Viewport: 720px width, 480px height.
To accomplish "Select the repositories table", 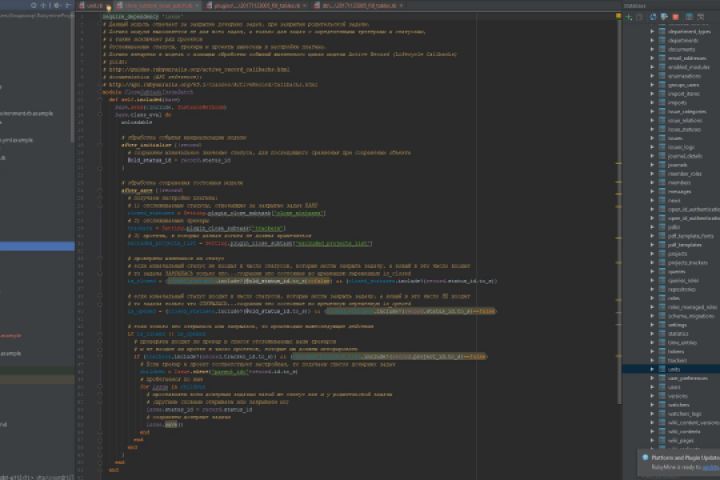I will (x=682, y=289).
